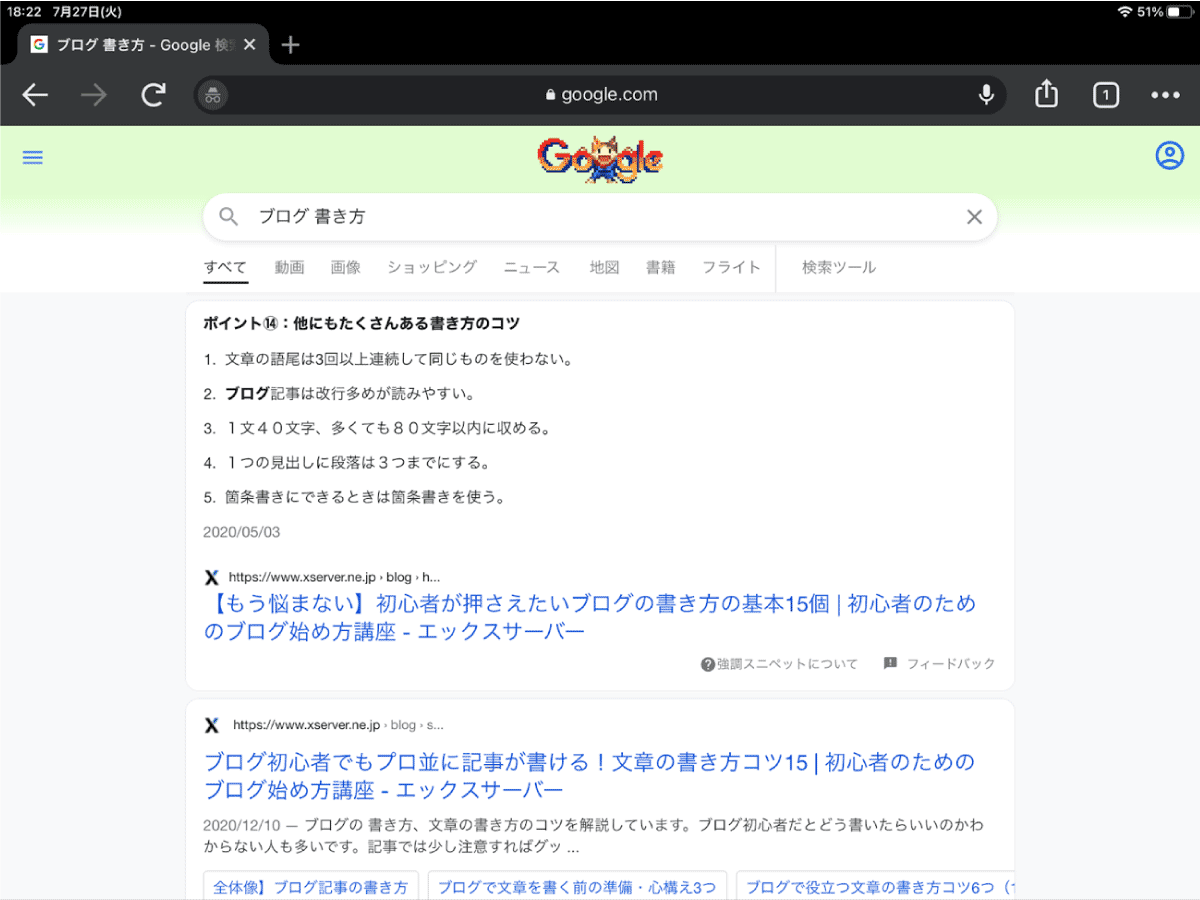Switch to the 画像 tab
Image resolution: width=1200 pixels, height=900 pixels.
[x=346, y=267]
